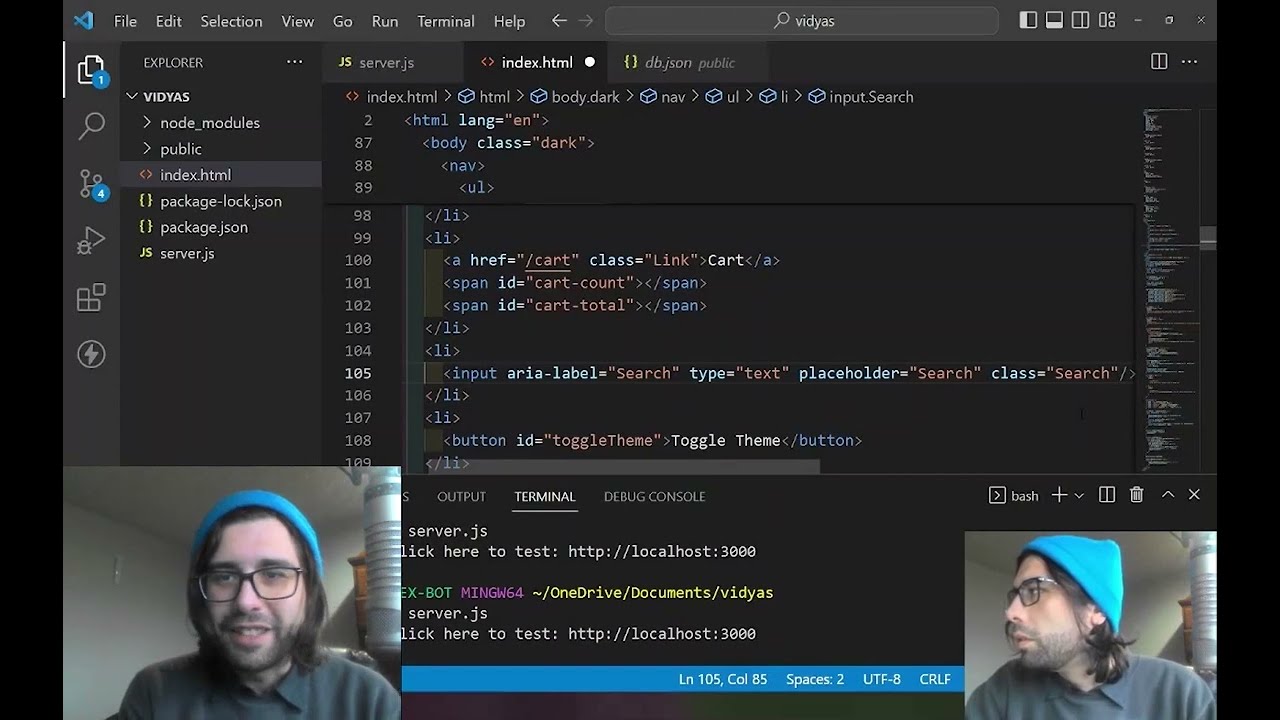Select the bash terminal label

tap(1014, 495)
